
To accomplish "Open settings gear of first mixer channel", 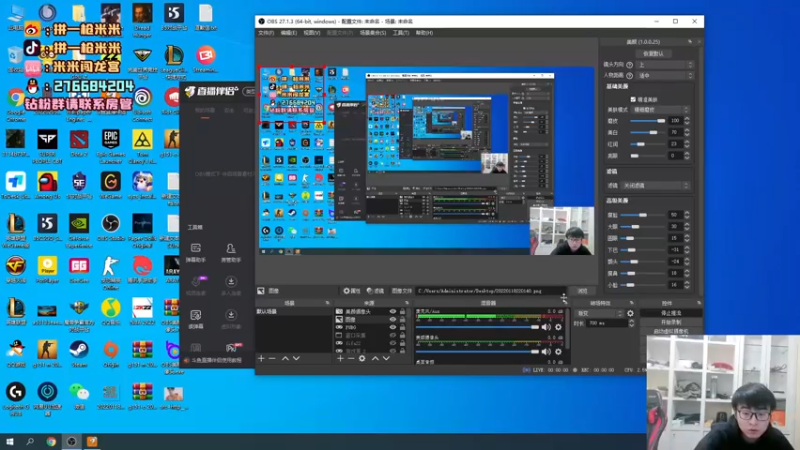I will 558,327.
